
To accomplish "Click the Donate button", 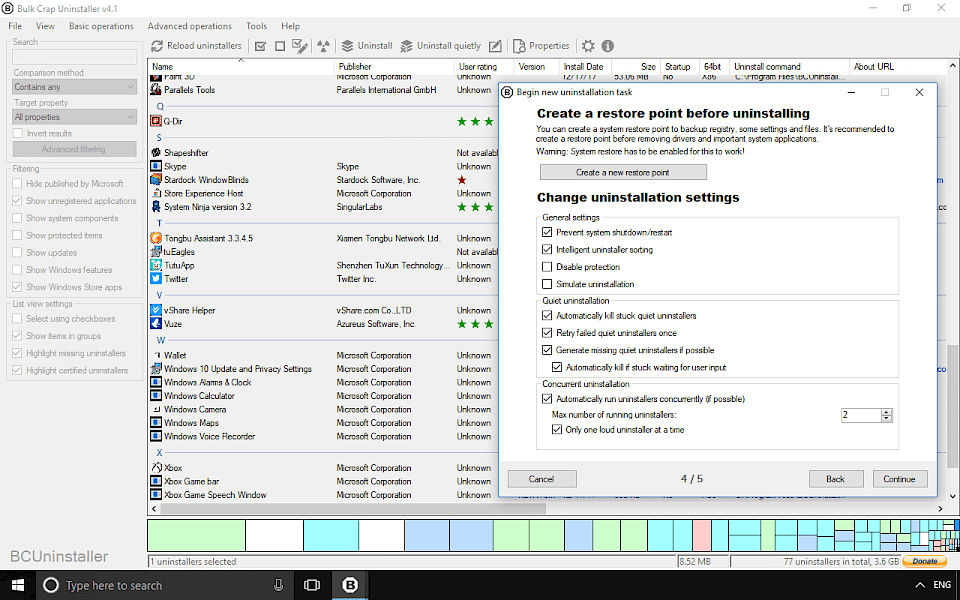I will pos(924,561).
